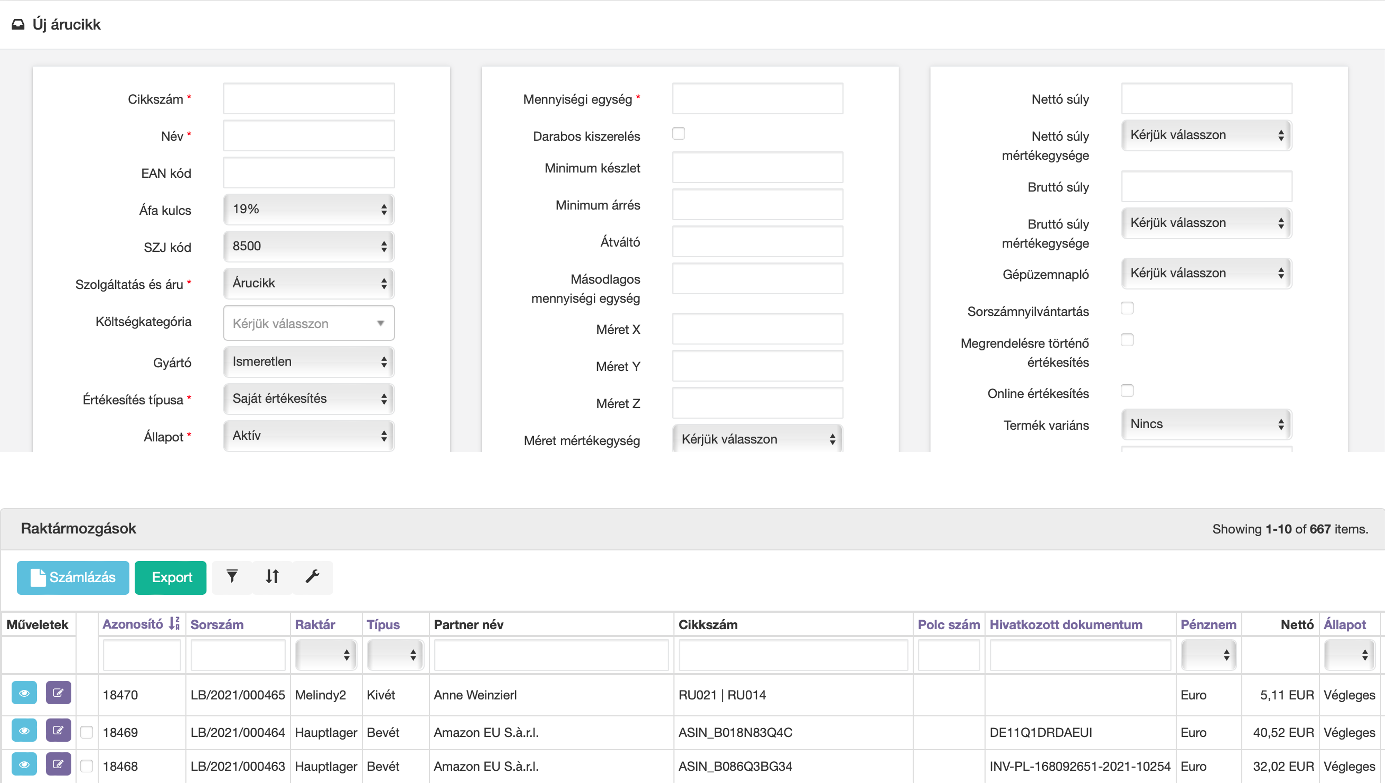Screen dimensions: 1385x783
Task: View record 18469 with the eye icon
Action: click(25, 732)
